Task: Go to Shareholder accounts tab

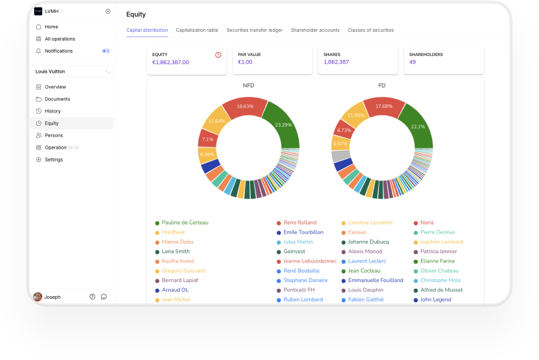Action: pos(315,30)
